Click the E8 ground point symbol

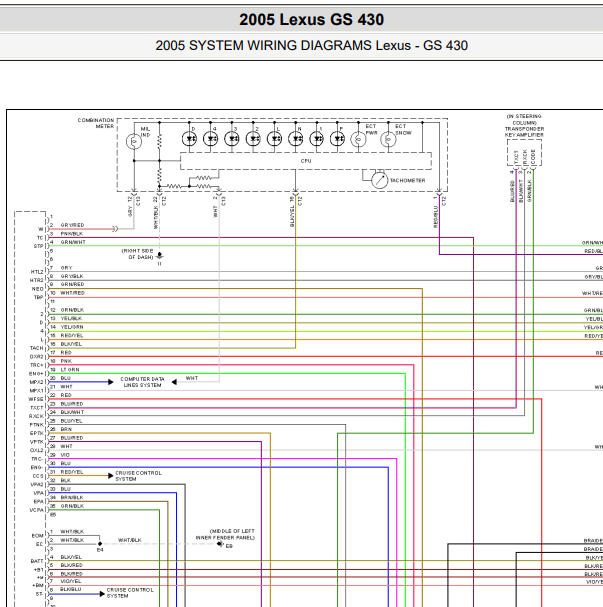[x=220, y=544]
